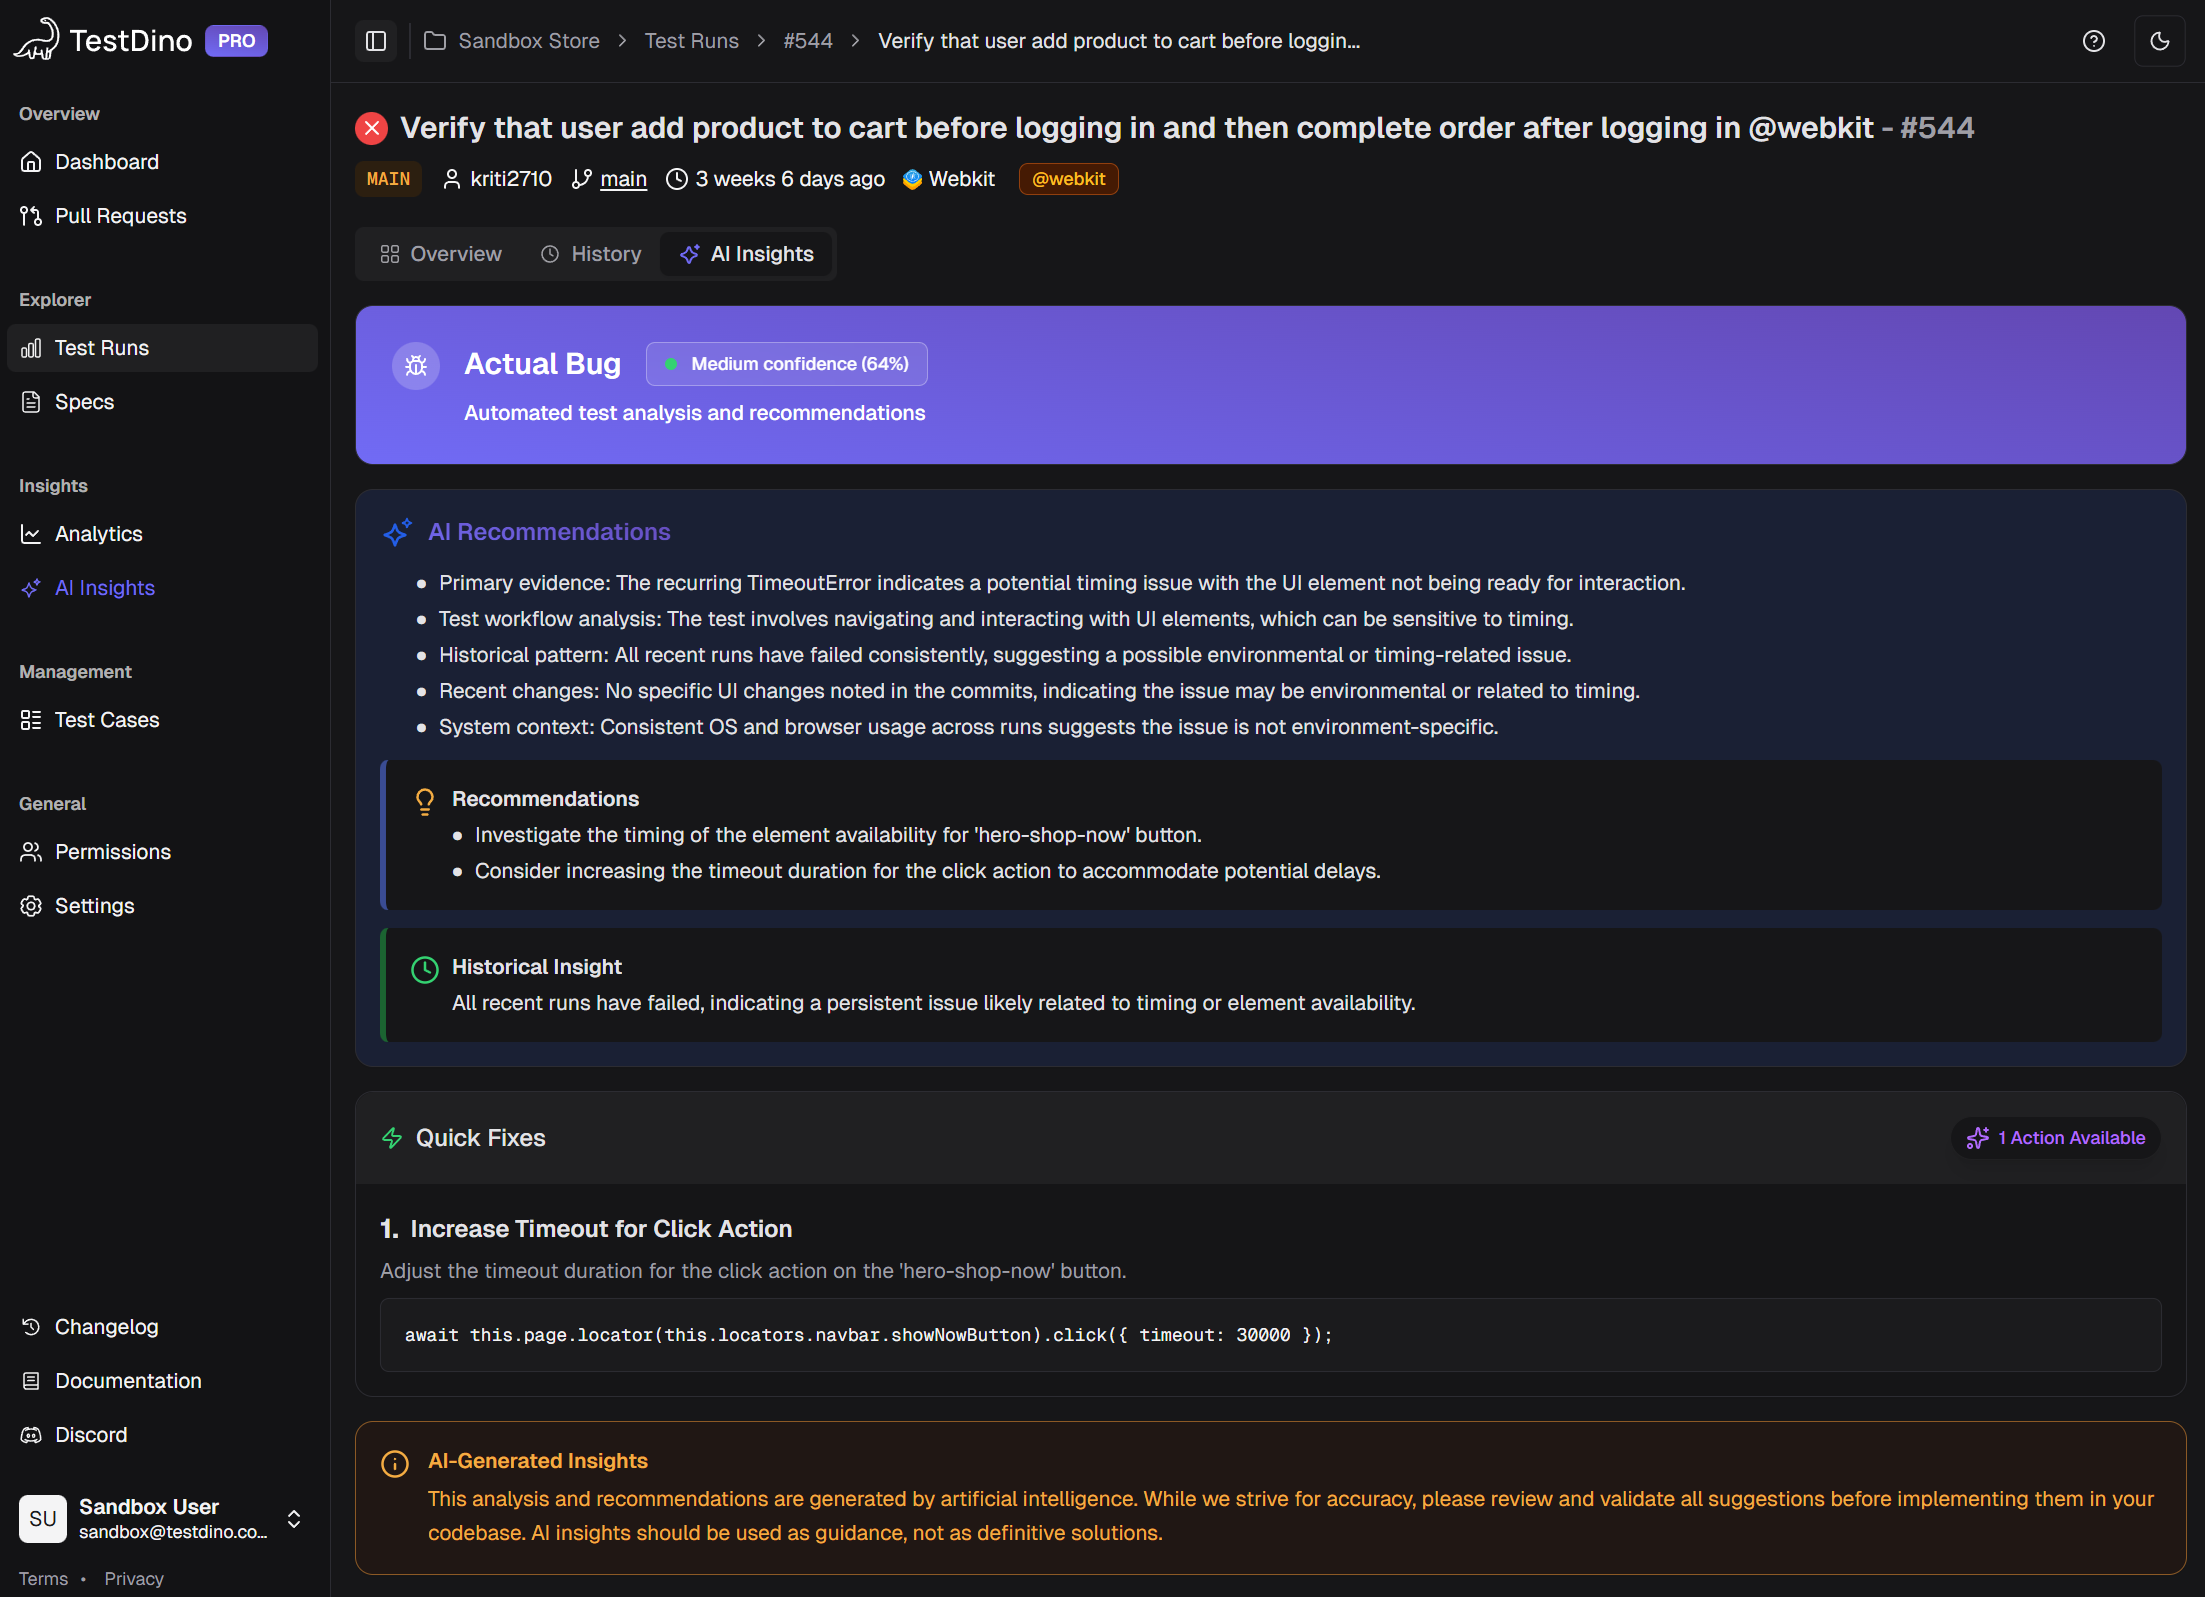Viewport: 2205px width, 1597px height.
Task: Toggle dark mode with the moon icon
Action: (2159, 41)
